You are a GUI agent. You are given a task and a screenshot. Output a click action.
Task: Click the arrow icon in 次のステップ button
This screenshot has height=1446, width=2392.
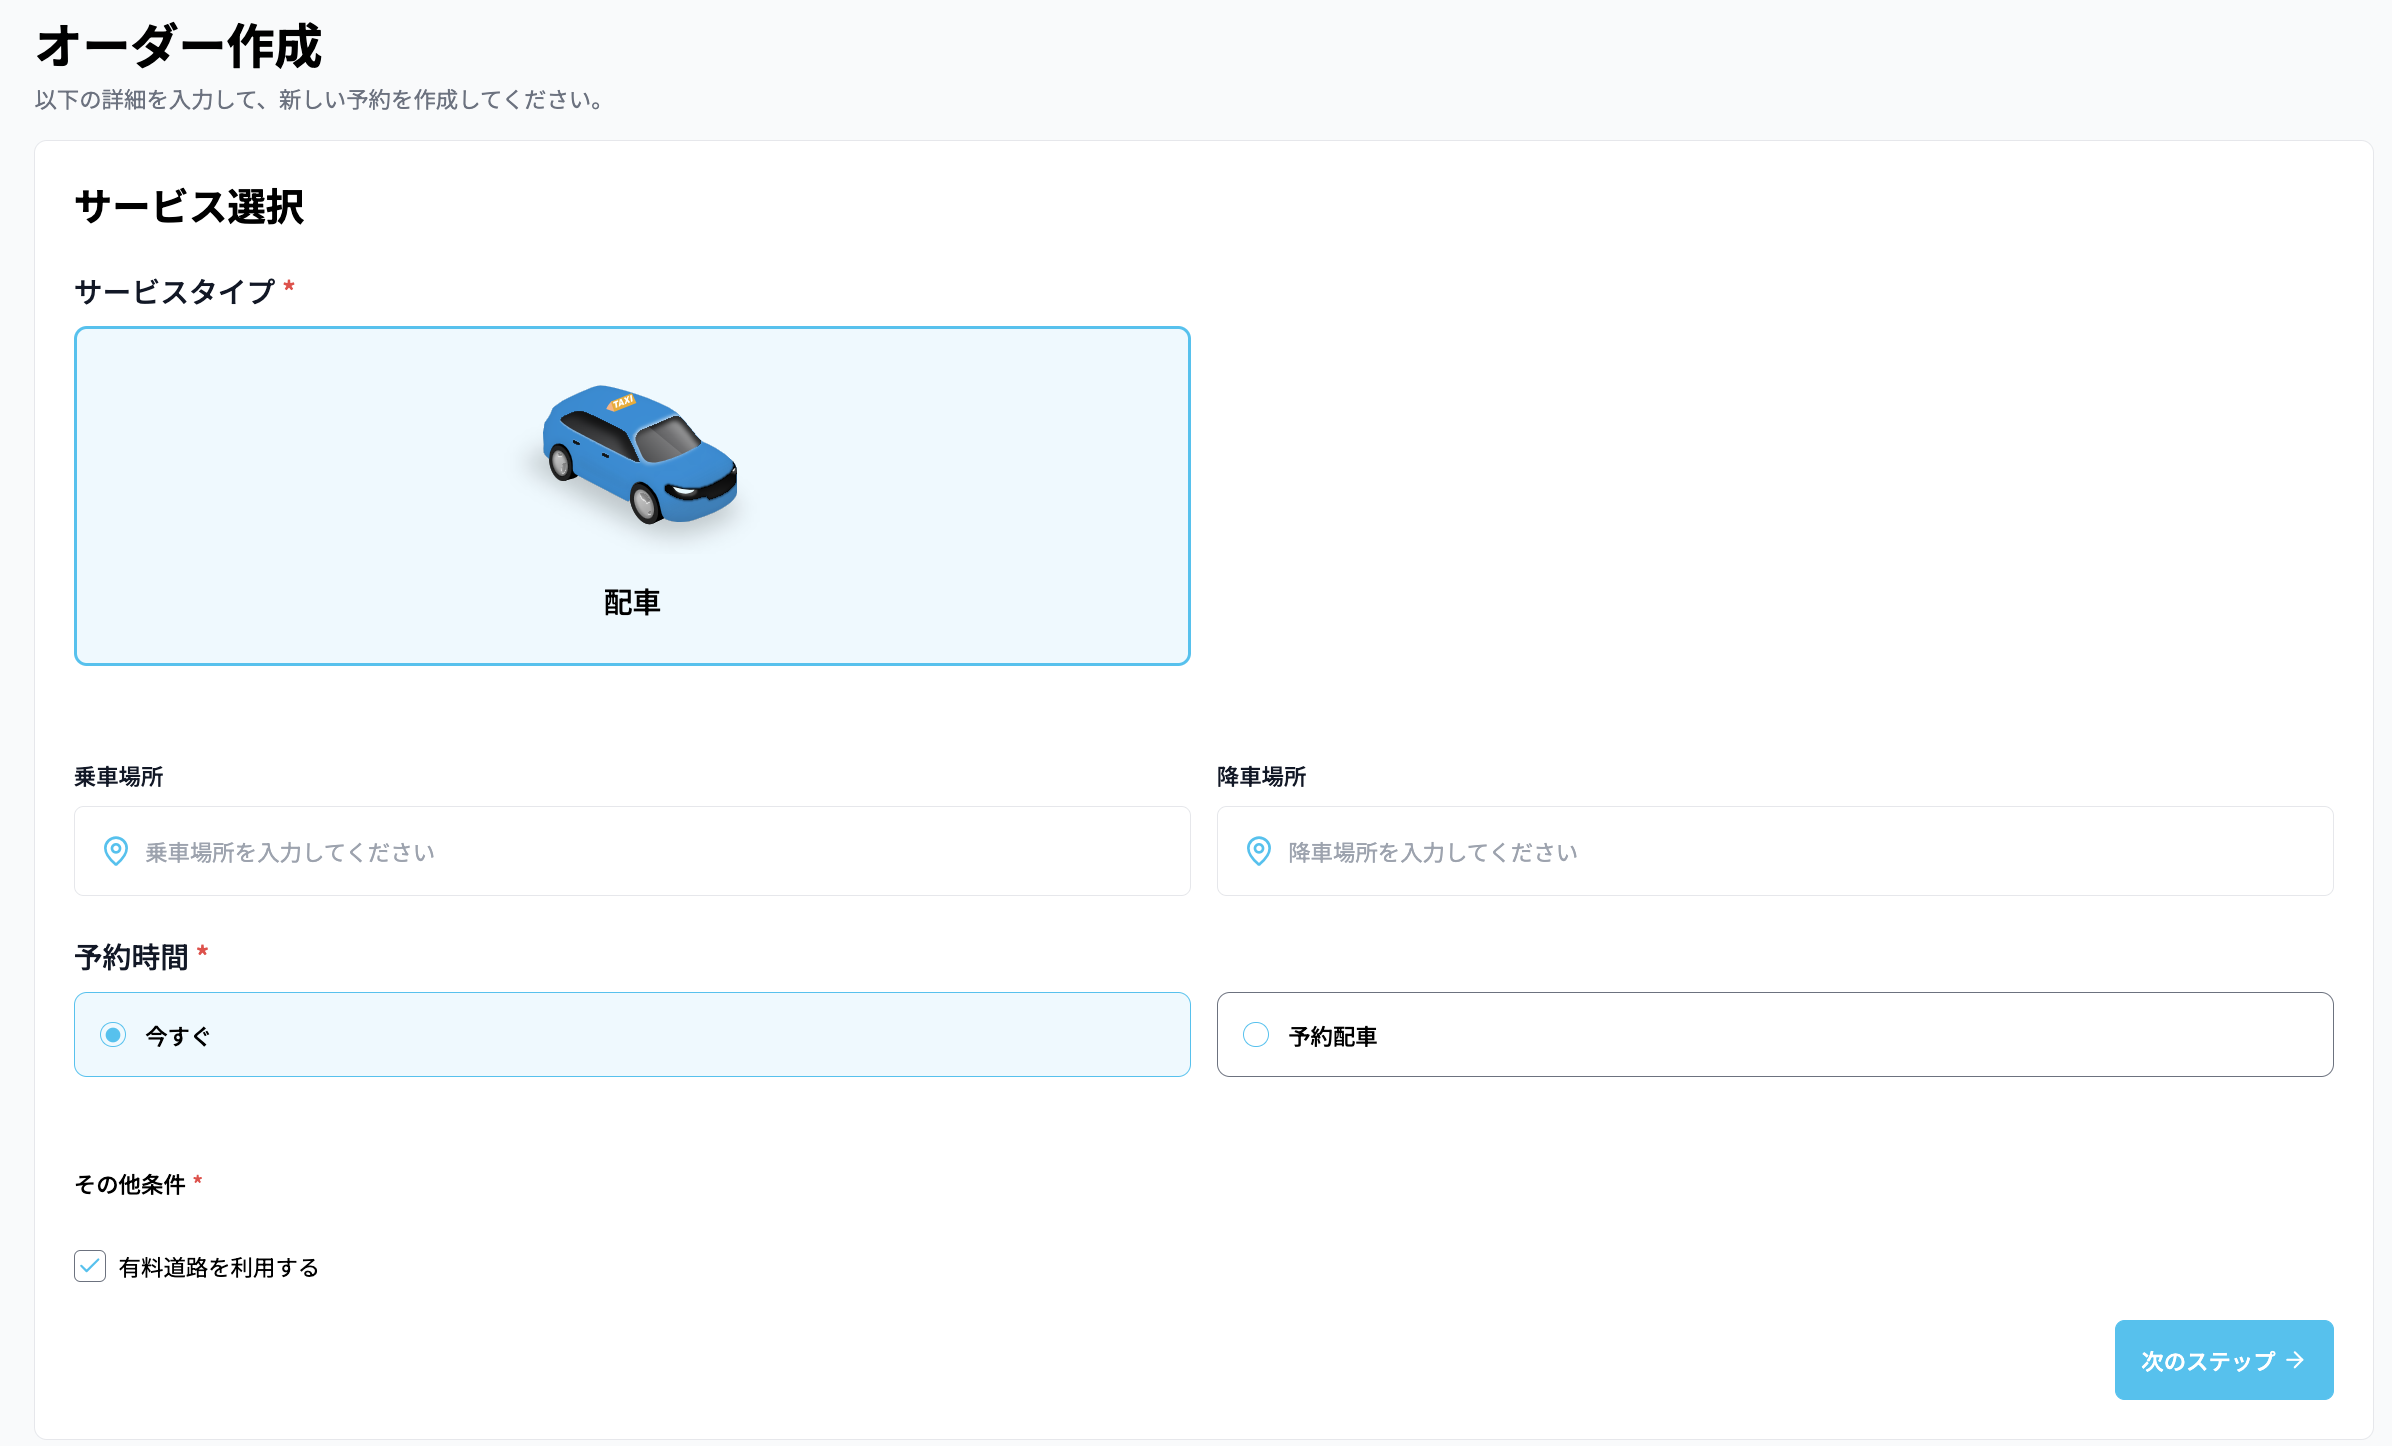2296,1360
